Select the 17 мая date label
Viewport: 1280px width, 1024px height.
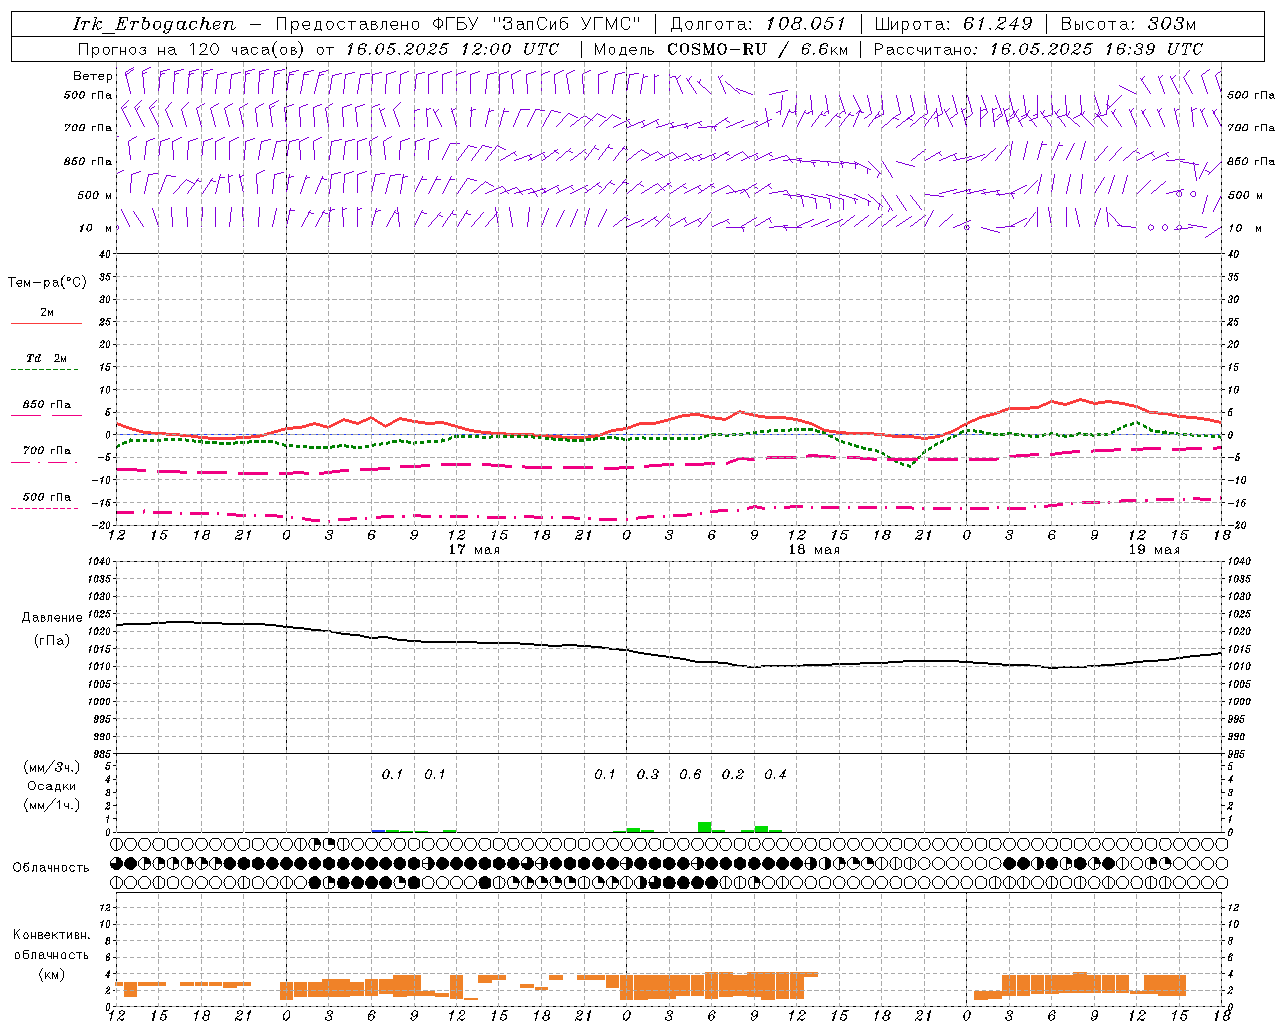[x=474, y=550]
